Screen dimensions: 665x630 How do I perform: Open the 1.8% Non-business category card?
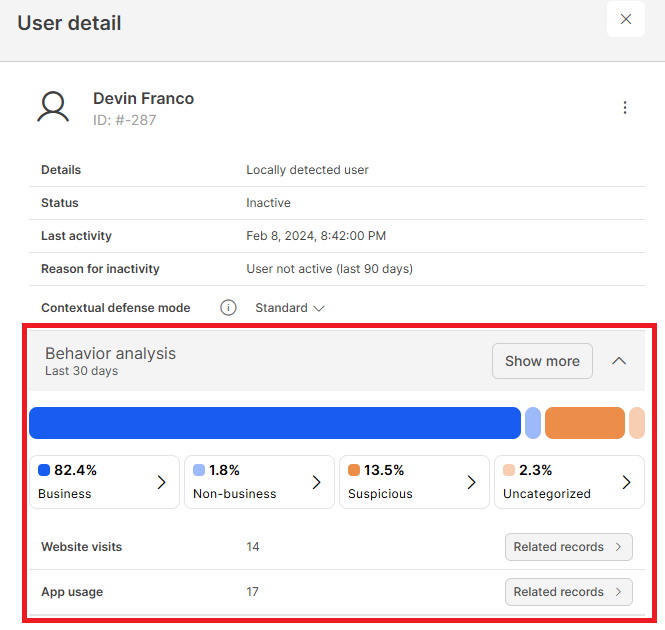point(259,482)
